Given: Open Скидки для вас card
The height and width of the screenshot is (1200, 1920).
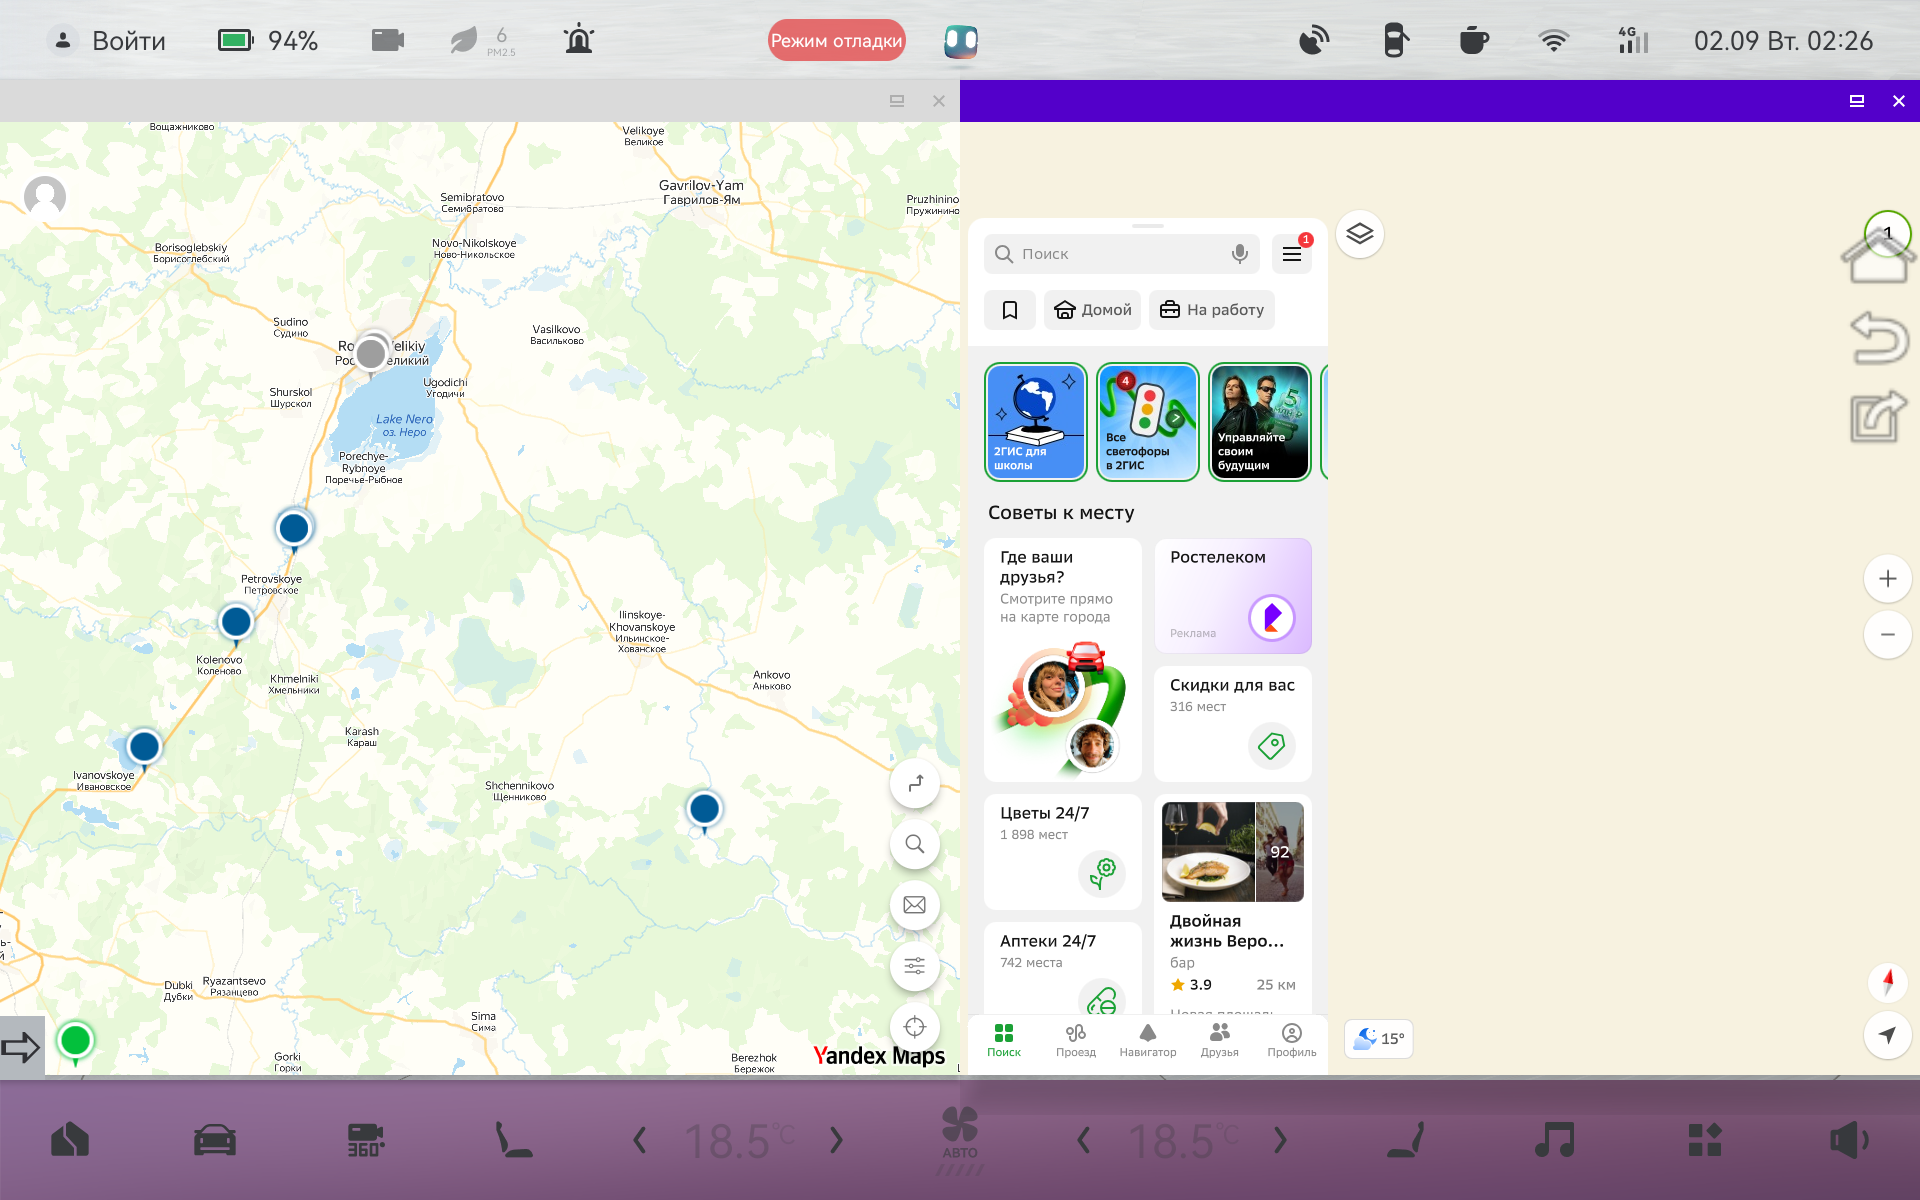Looking at the screenshot, I should click(1233, 724).
